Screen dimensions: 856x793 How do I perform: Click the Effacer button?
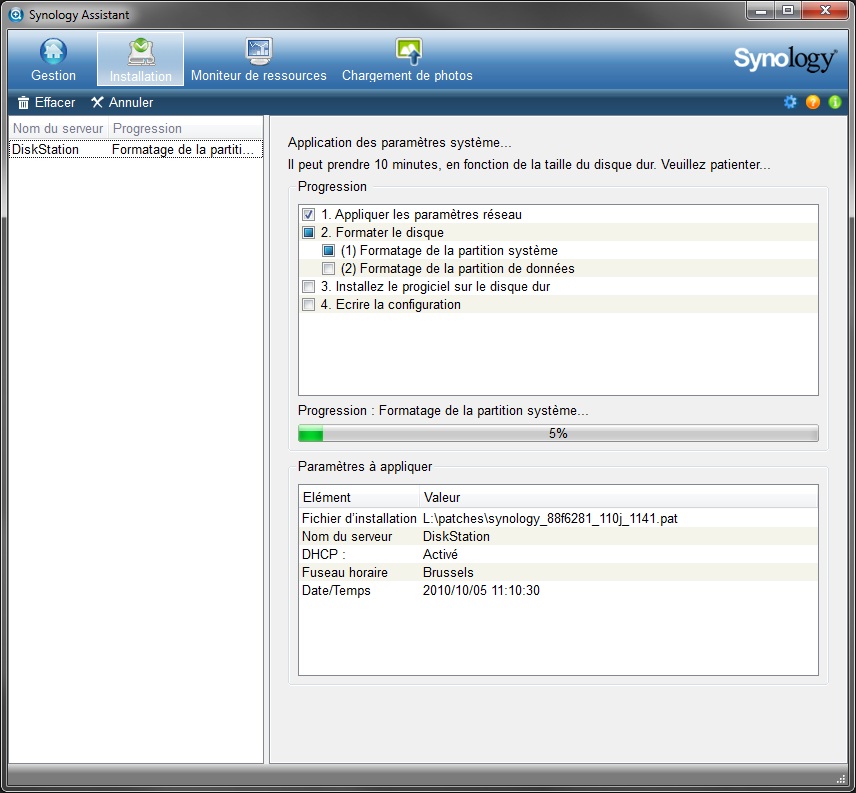click(x=46, y=103)
